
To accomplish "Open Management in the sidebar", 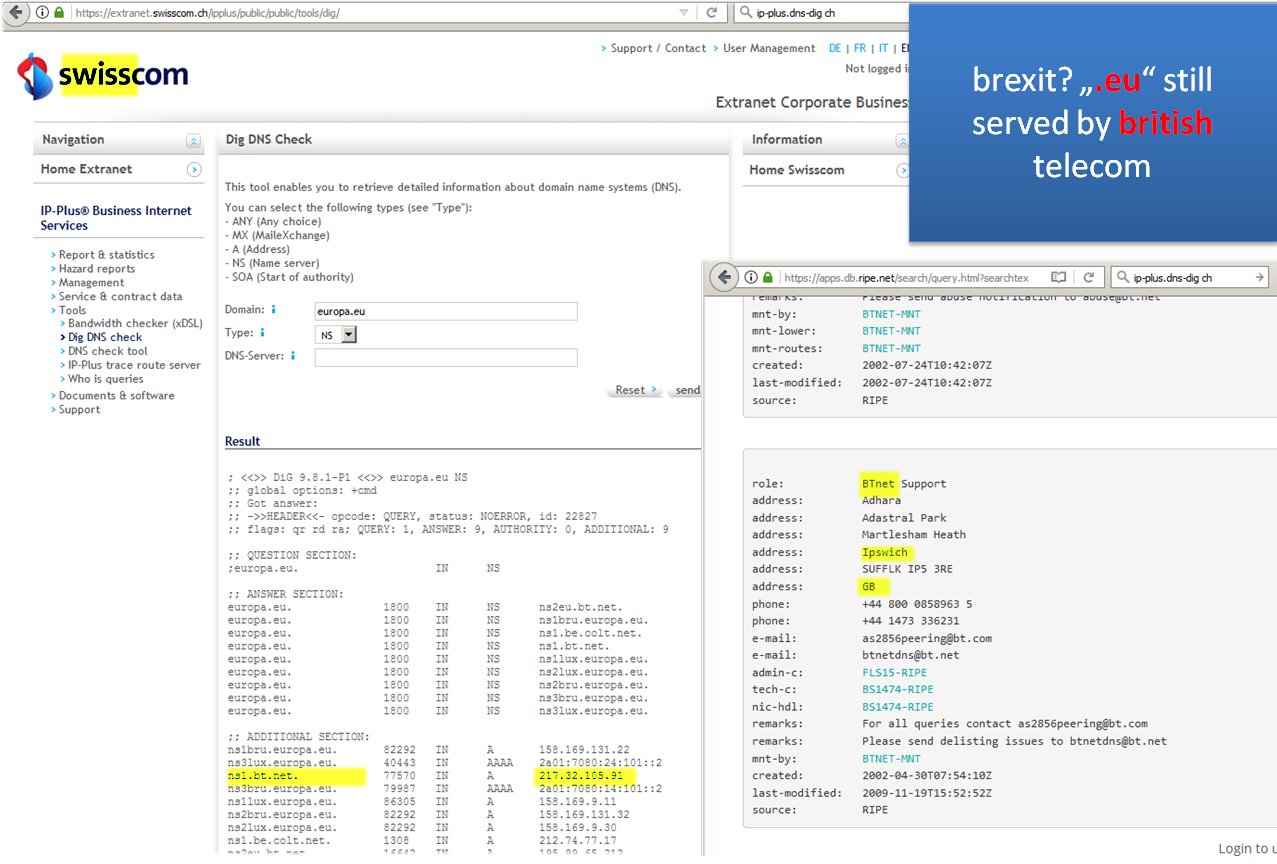I will pyautogui.click(x=92, y=282).
